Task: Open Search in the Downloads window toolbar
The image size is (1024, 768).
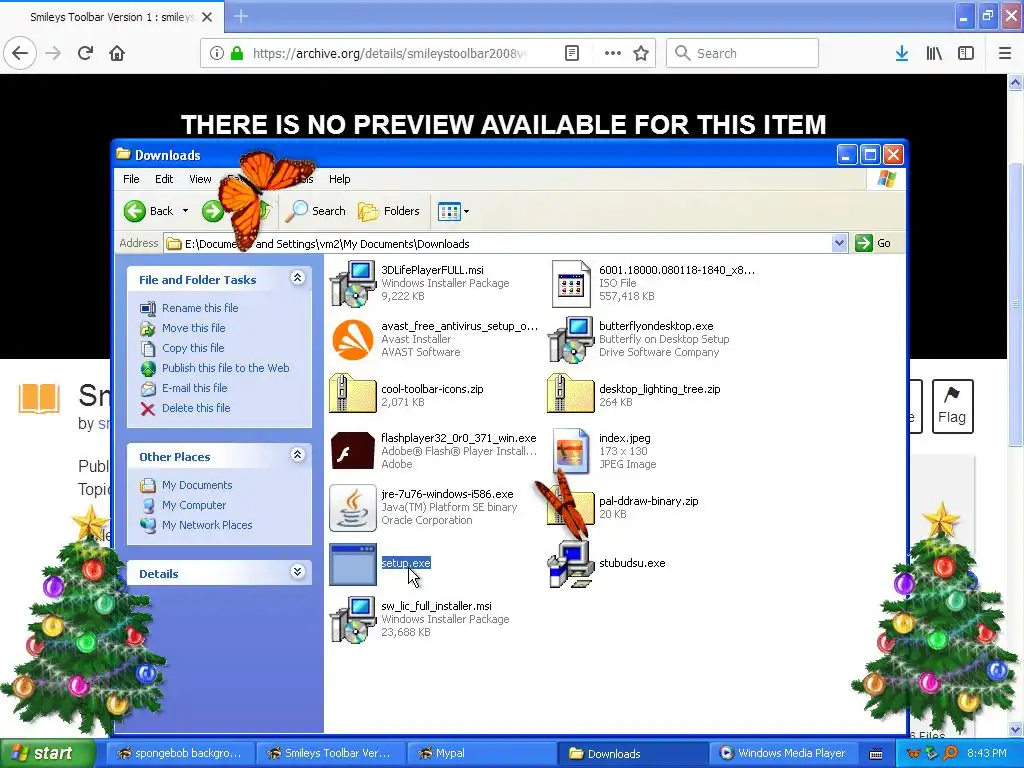Action: coord(316,211)
